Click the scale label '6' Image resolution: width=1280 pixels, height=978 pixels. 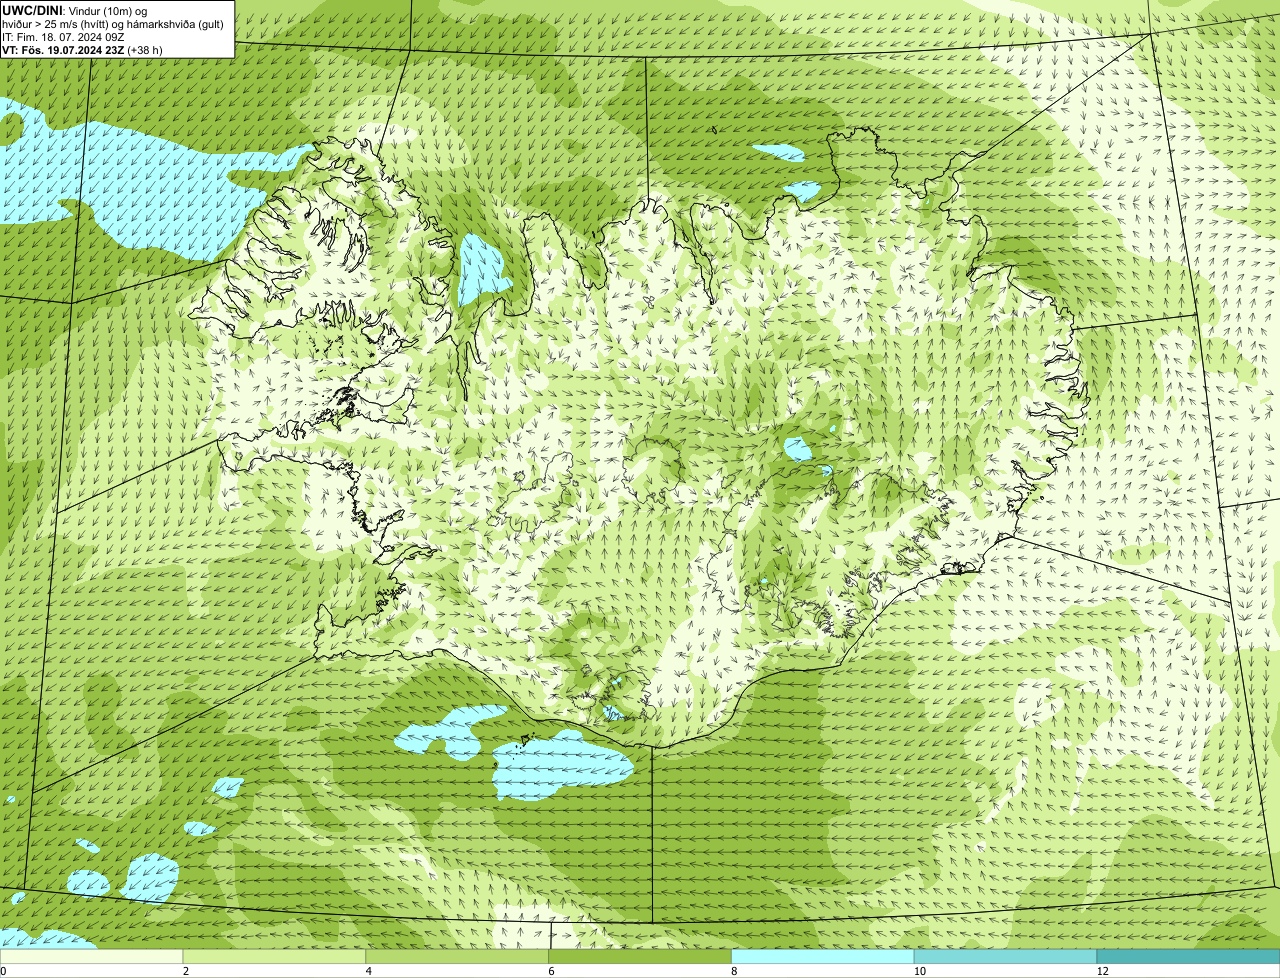pos(552,971)
